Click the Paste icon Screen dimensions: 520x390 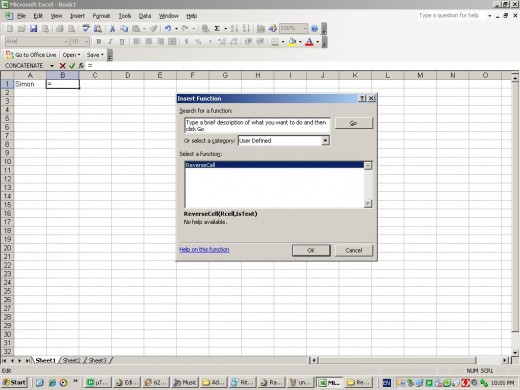pos(136,29)
